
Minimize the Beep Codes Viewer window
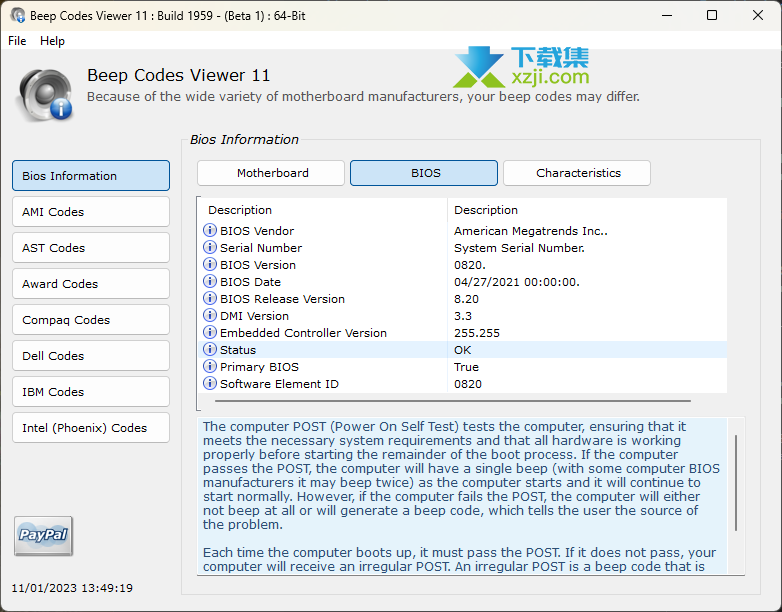coord(667,15)
